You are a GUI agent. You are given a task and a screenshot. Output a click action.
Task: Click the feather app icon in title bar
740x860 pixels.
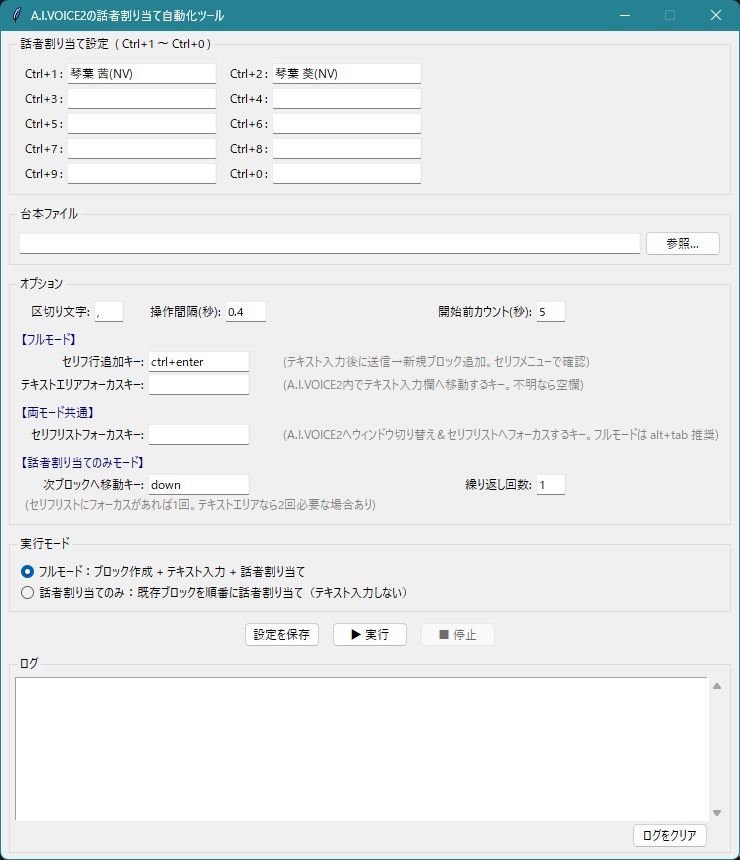tap(17, 15)
